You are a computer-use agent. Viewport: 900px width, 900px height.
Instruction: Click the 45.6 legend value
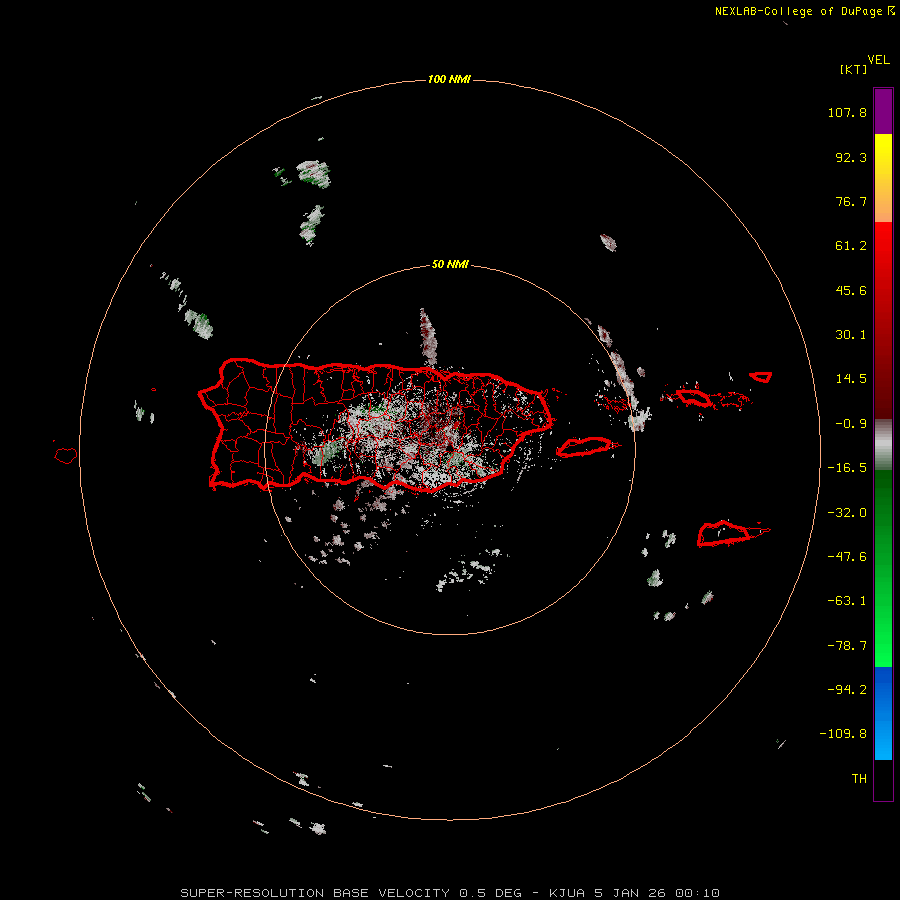851,290
